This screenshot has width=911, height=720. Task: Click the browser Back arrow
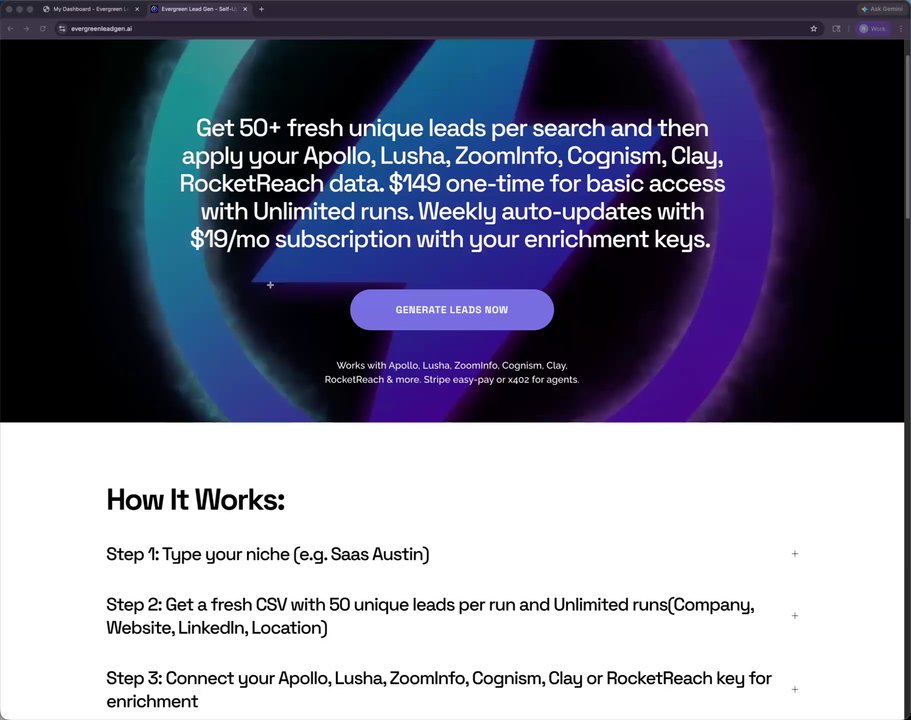(10, 28)
